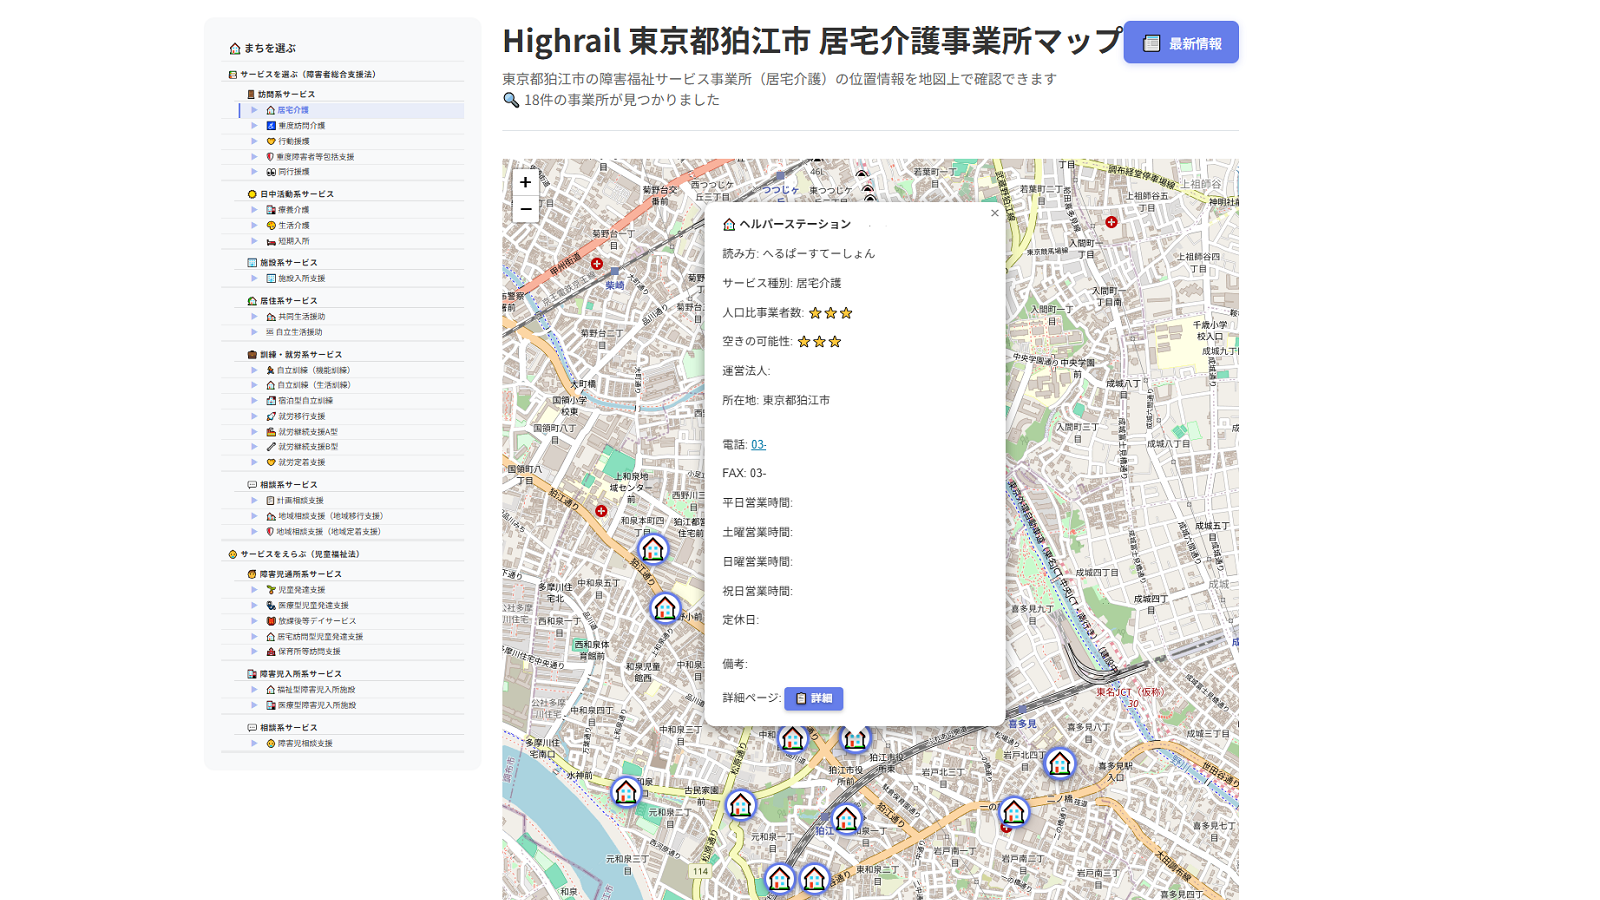Click the heart icon beside 行動援護
The height and width of the screenshot is (900, 1600).
point(270,141)
